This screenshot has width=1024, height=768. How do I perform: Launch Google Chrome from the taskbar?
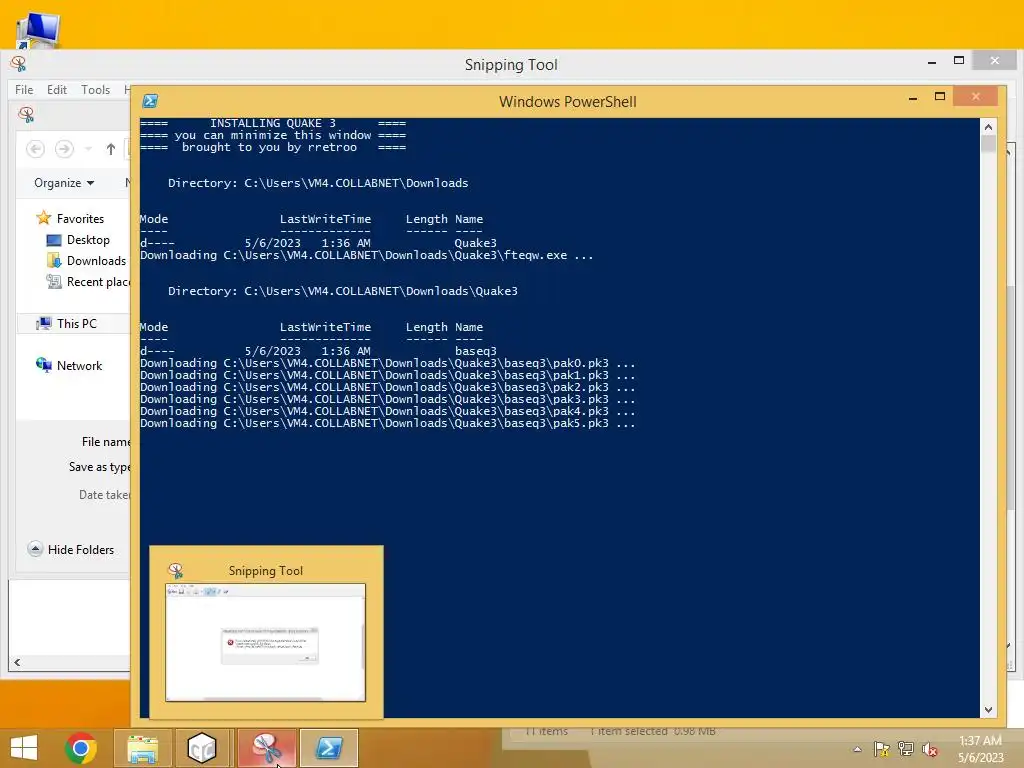(x=81, y=748)
